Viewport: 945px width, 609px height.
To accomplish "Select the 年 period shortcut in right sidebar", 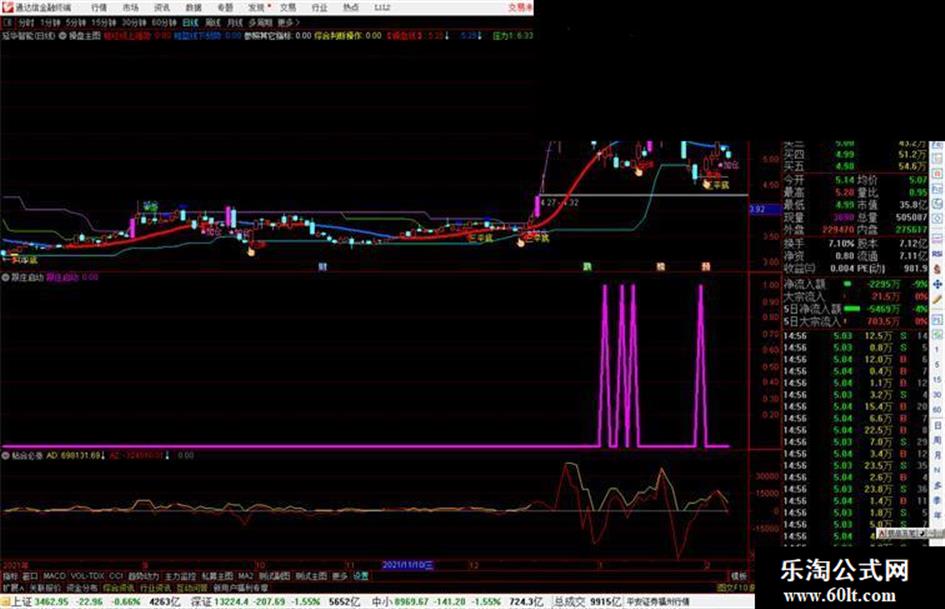I will point(937,516).
